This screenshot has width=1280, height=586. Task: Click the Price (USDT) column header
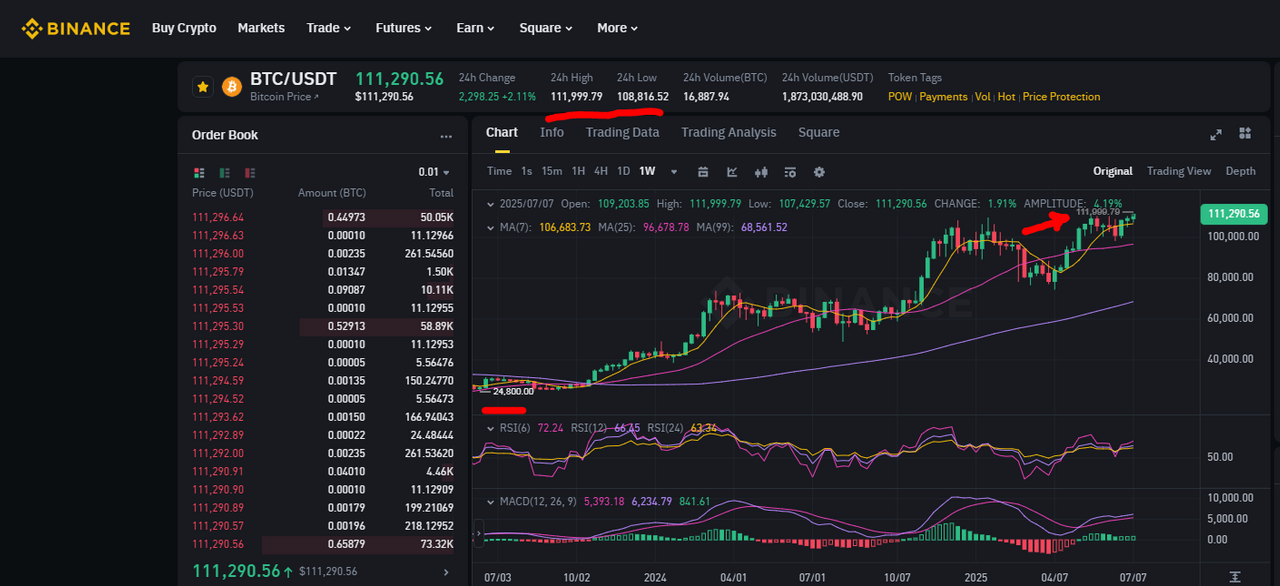pyautogui.click(x=223, y=193)
